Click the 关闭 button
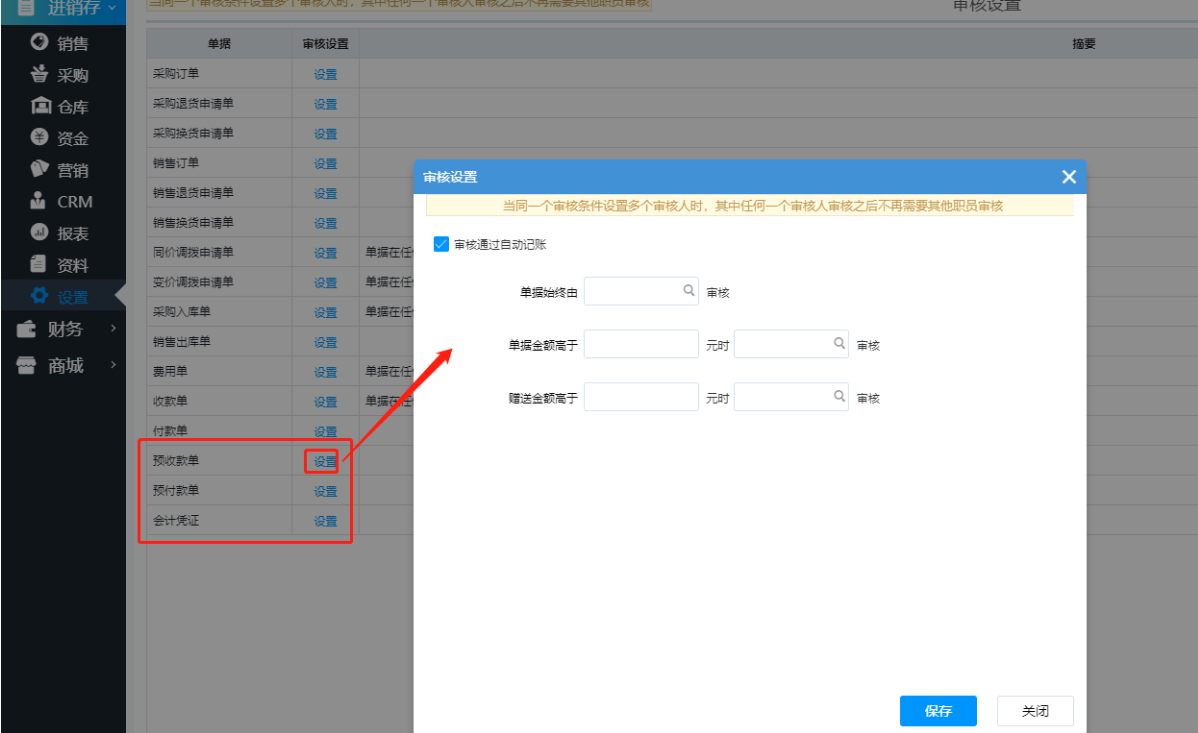Screen dimensions: 1198x733 click(x=1035, y=711)
